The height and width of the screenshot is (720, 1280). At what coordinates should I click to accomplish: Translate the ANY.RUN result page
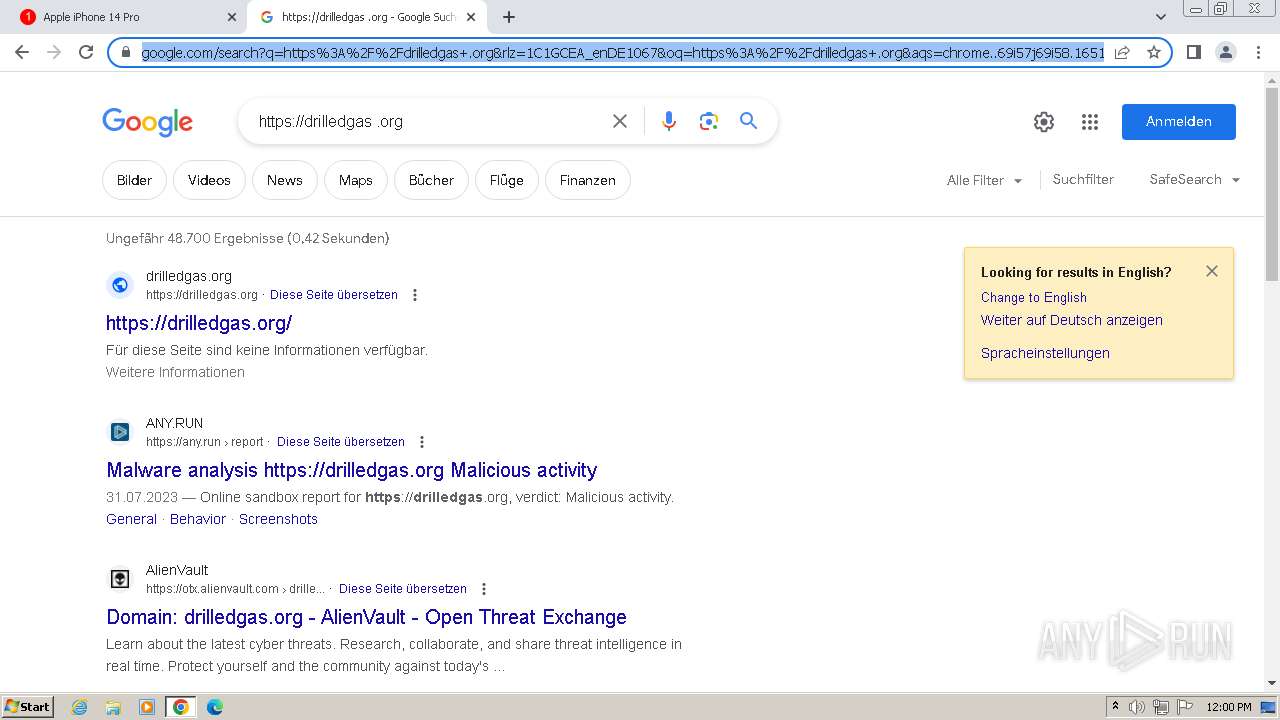point(341,442)
